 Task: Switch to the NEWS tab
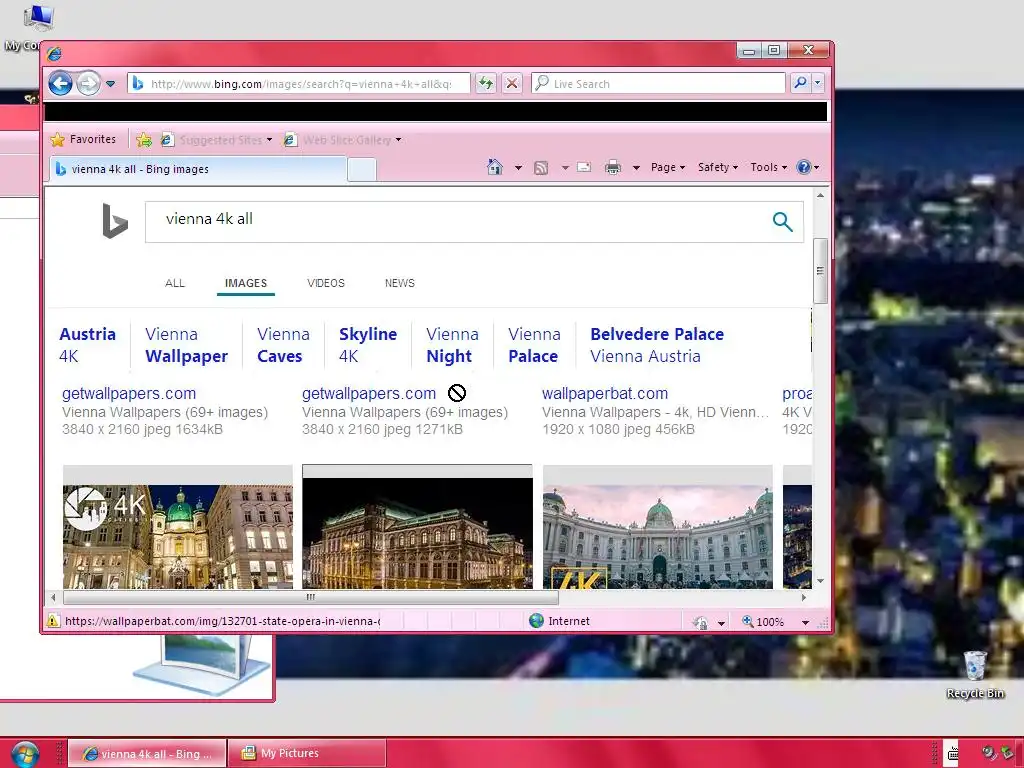(400, 283)
